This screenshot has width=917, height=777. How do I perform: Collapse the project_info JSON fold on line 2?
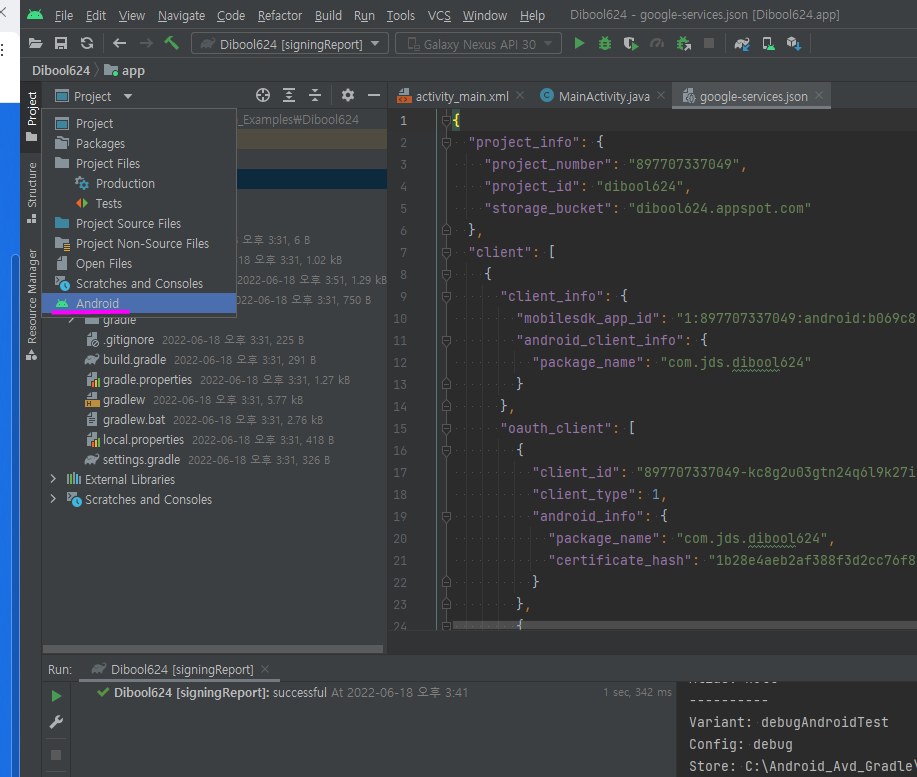click(446, 143)
